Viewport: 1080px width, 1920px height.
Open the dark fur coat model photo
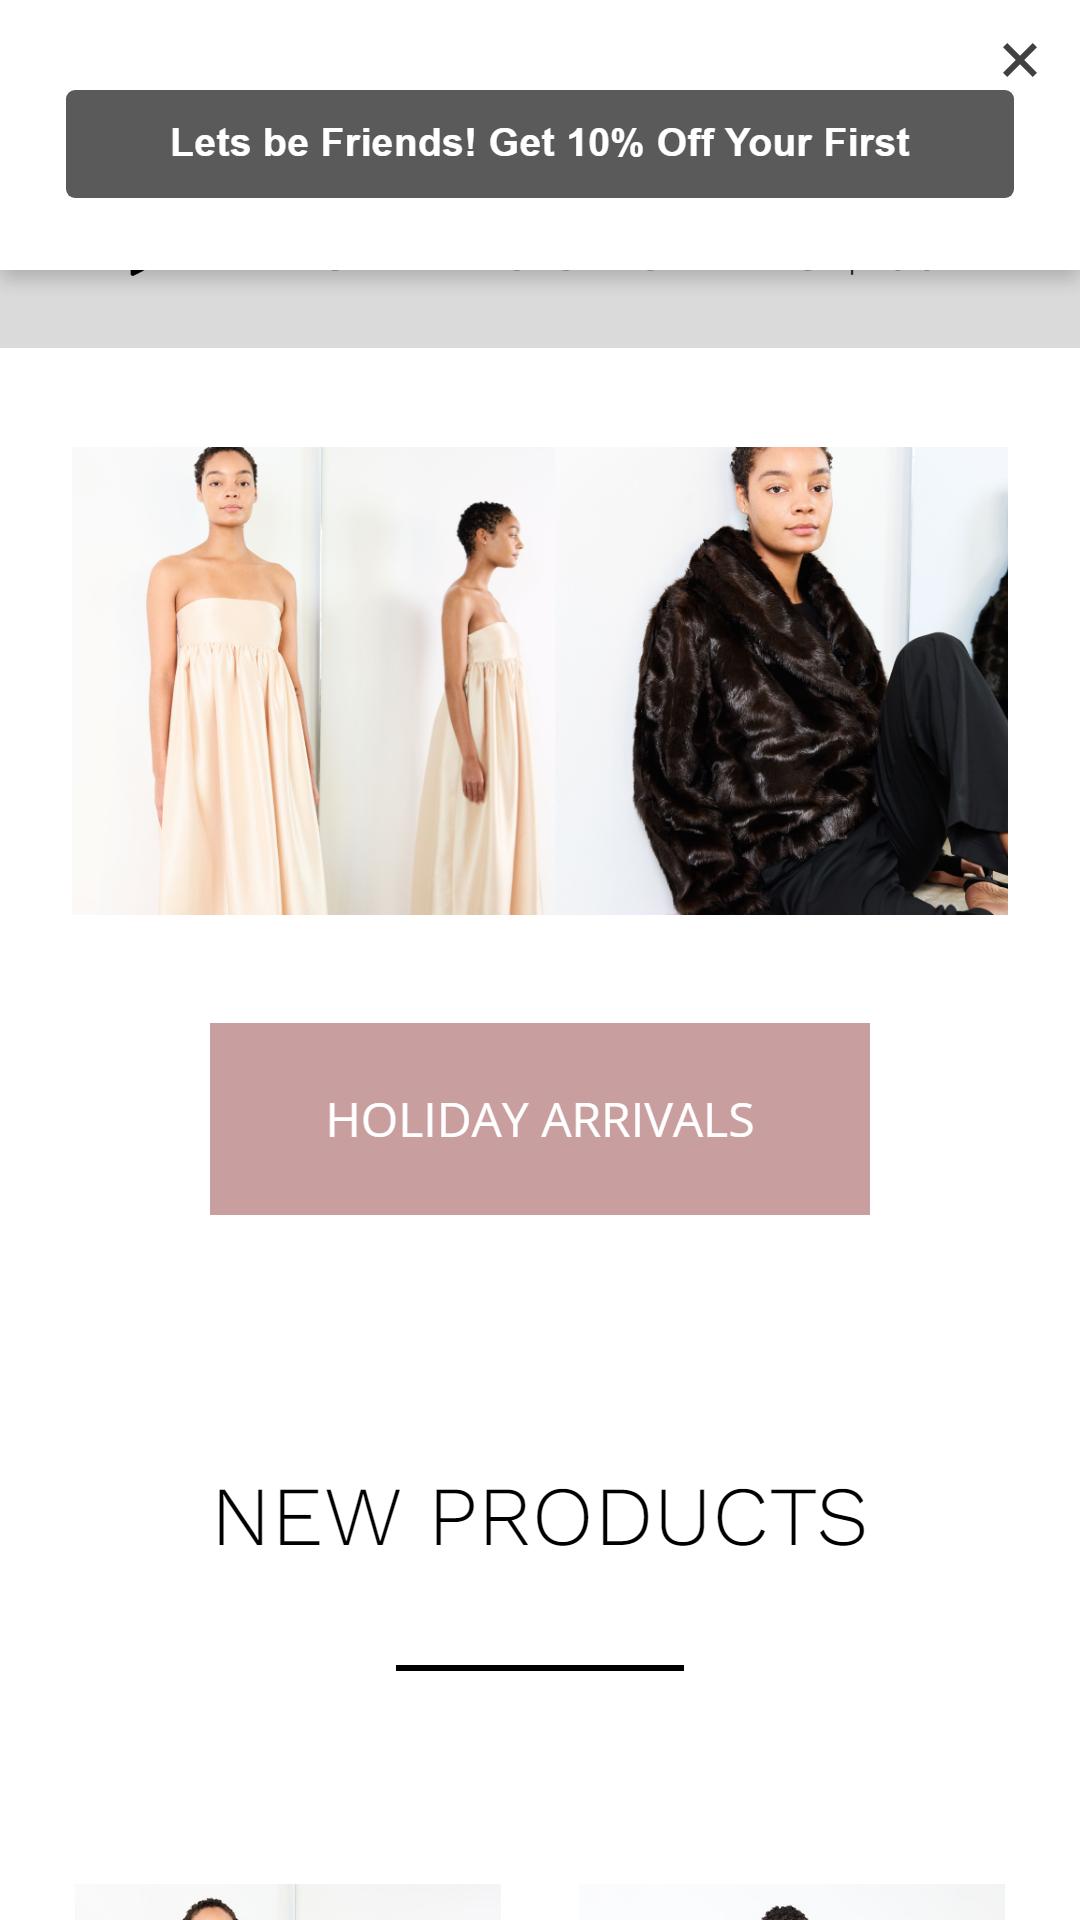[782, 680]
